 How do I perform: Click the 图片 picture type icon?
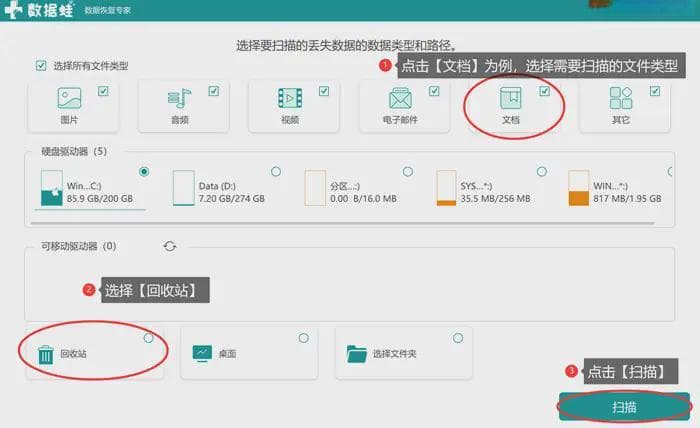click(x=69, y=98)
